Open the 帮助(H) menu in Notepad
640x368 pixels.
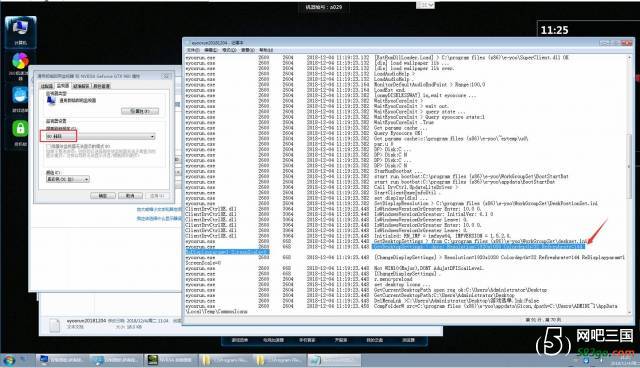click(266, 50)
